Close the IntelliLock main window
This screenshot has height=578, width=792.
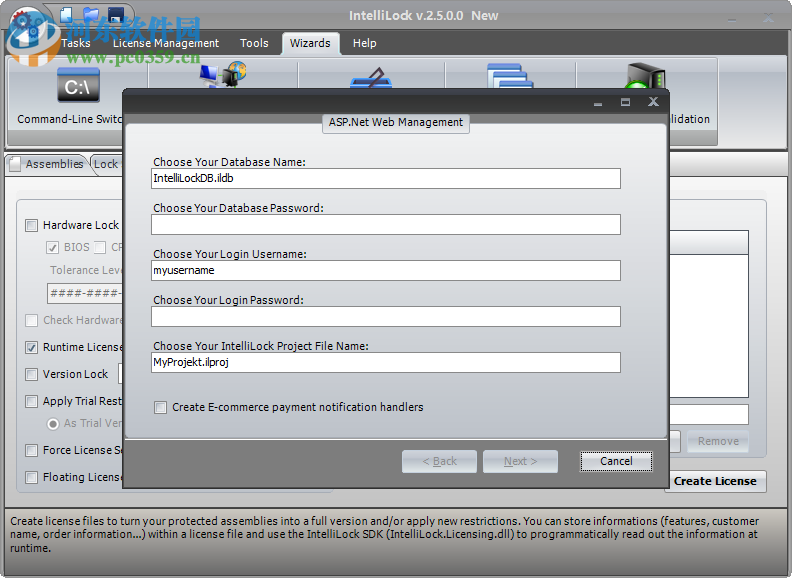pyautogui.click(x=768, y=18)
